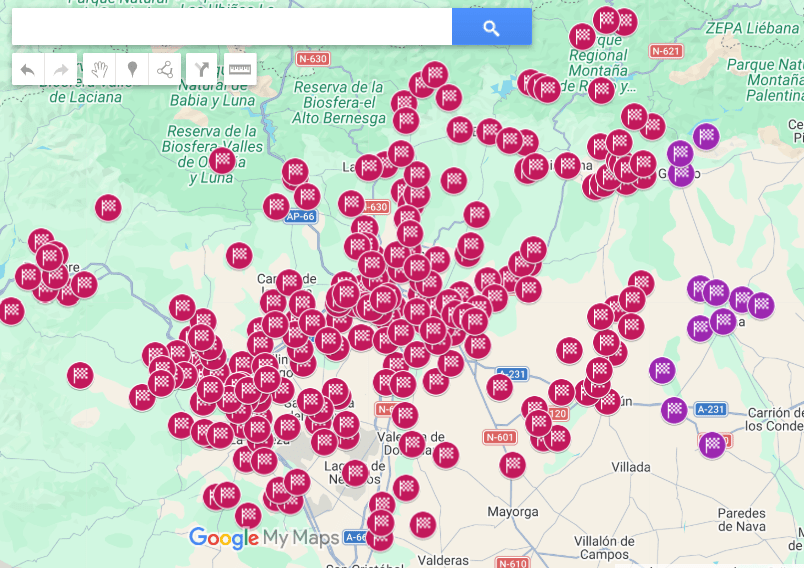Redo the last undone action
This screenshot has width=804, height=568.
point(60,70)
